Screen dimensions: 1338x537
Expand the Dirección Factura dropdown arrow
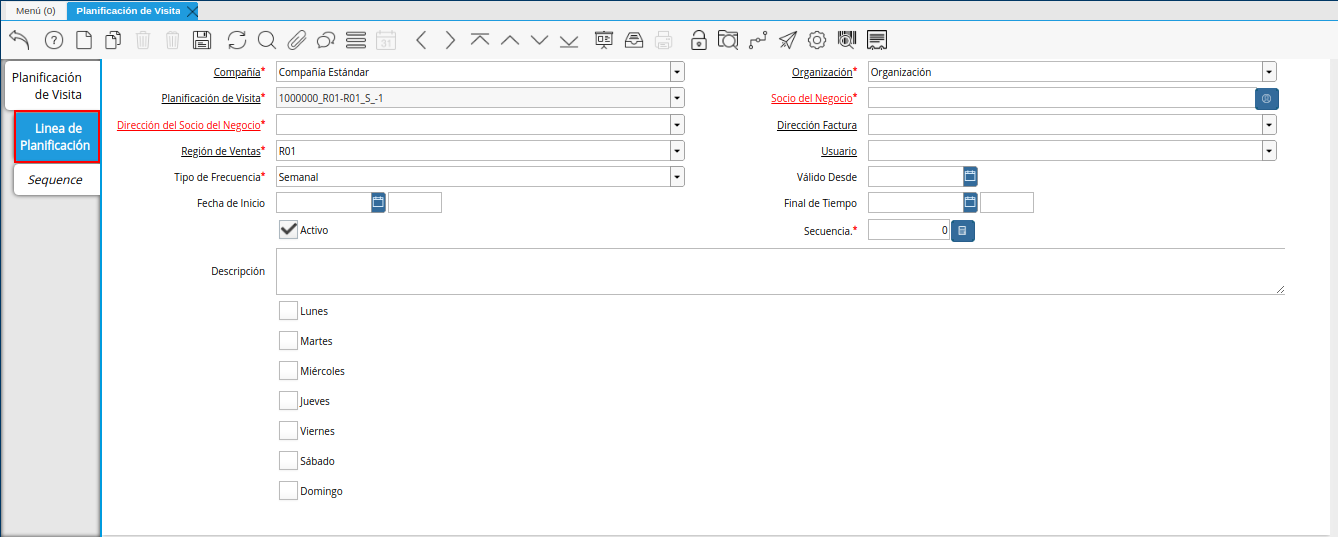pos(1269,124)
